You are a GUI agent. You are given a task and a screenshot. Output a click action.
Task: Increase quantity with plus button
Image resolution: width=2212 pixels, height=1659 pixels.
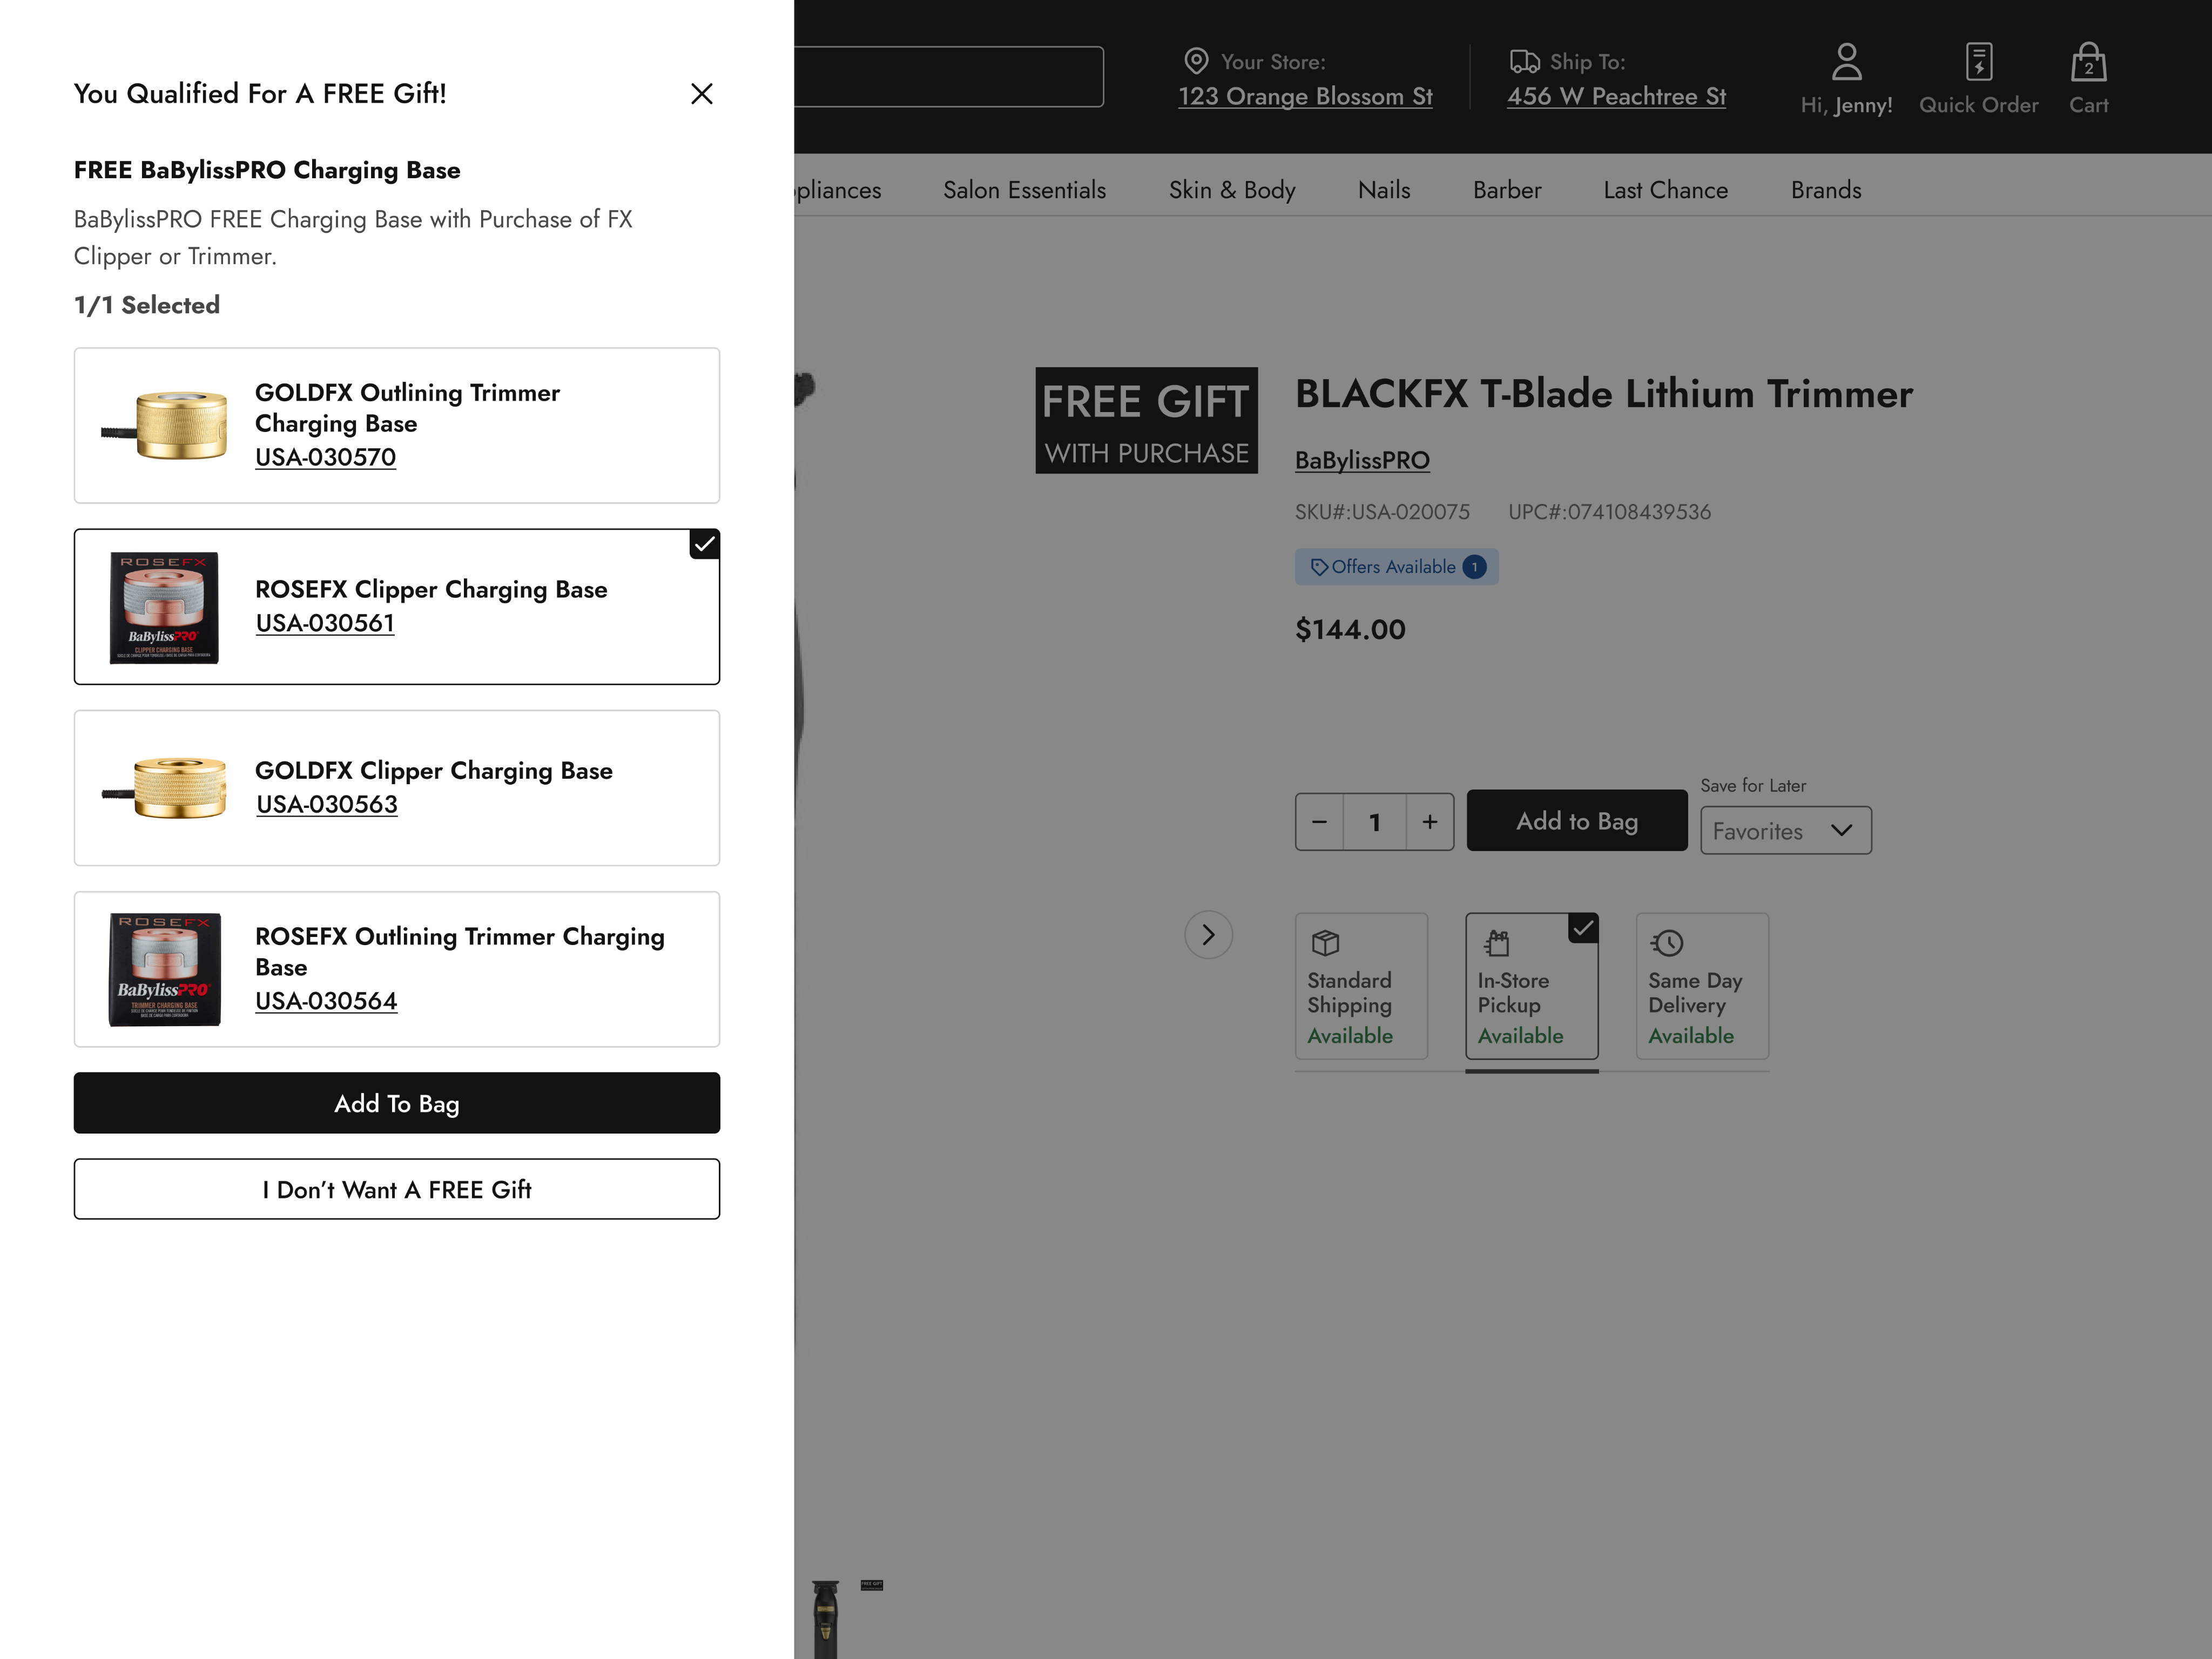tap(1430, 822)
